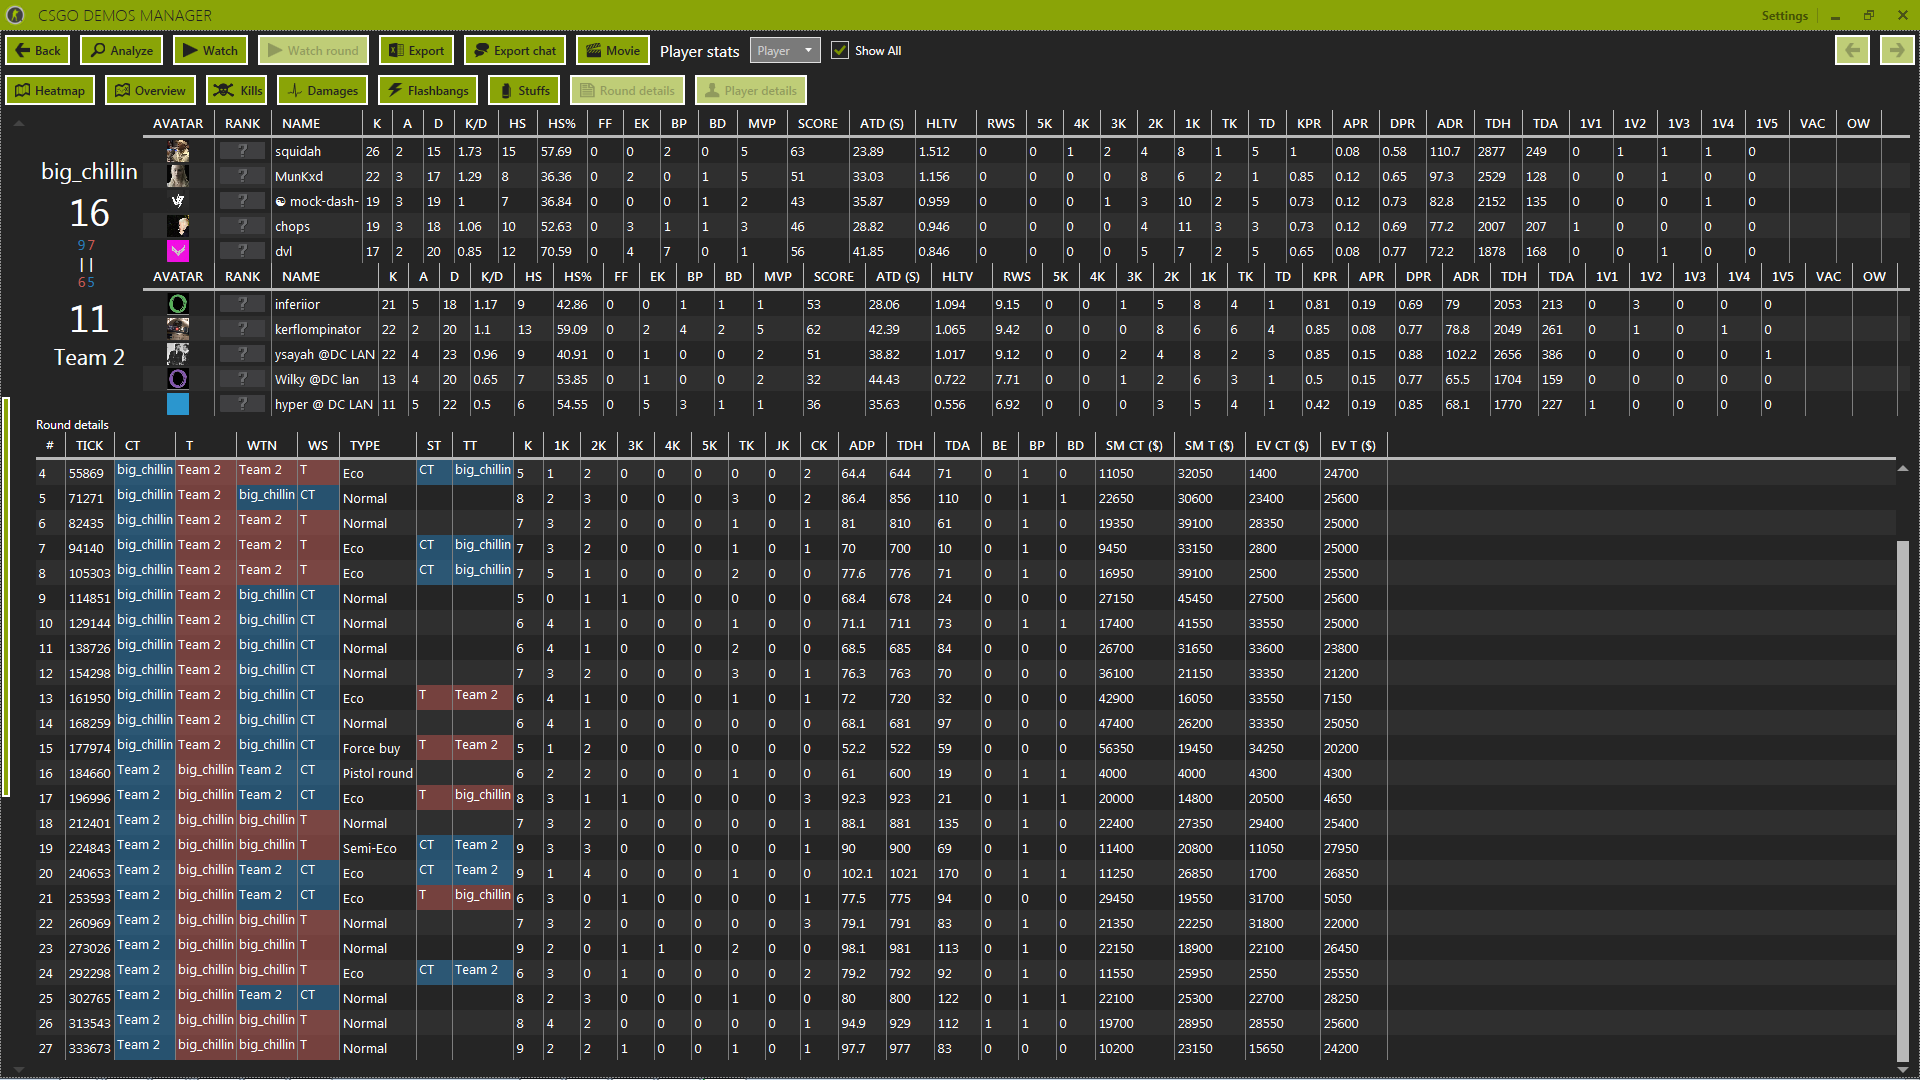
Task: Click small collapse arrow above team score
Action: click(x=18, y=124)
